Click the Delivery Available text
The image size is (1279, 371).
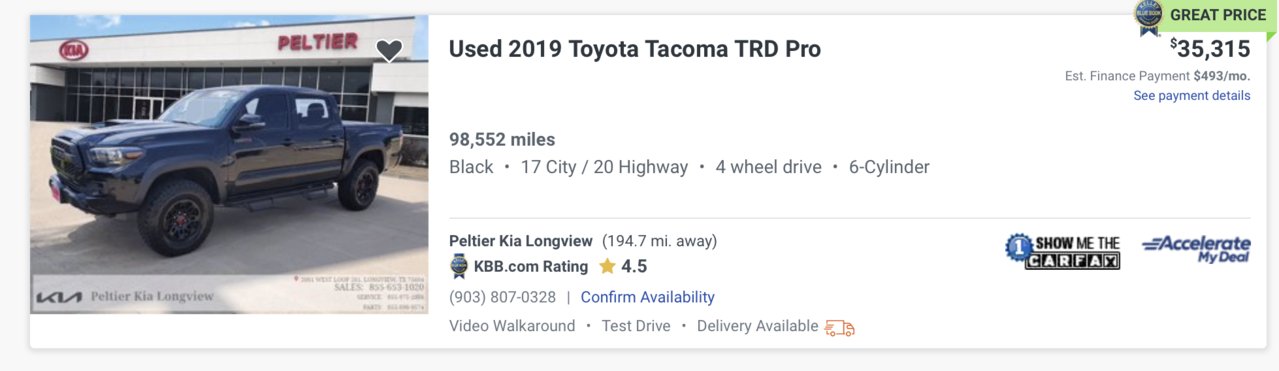click(x=757, y=326)
